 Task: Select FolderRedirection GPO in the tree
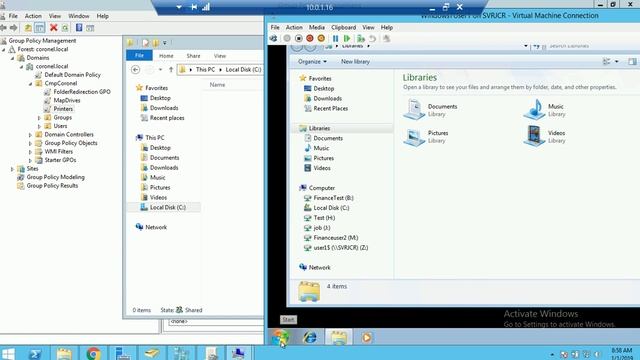(x=82, y=92)
